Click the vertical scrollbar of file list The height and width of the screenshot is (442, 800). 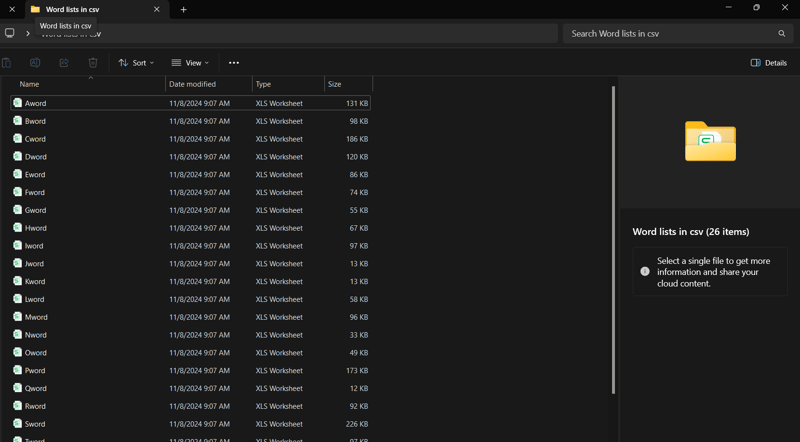(613, 240)
